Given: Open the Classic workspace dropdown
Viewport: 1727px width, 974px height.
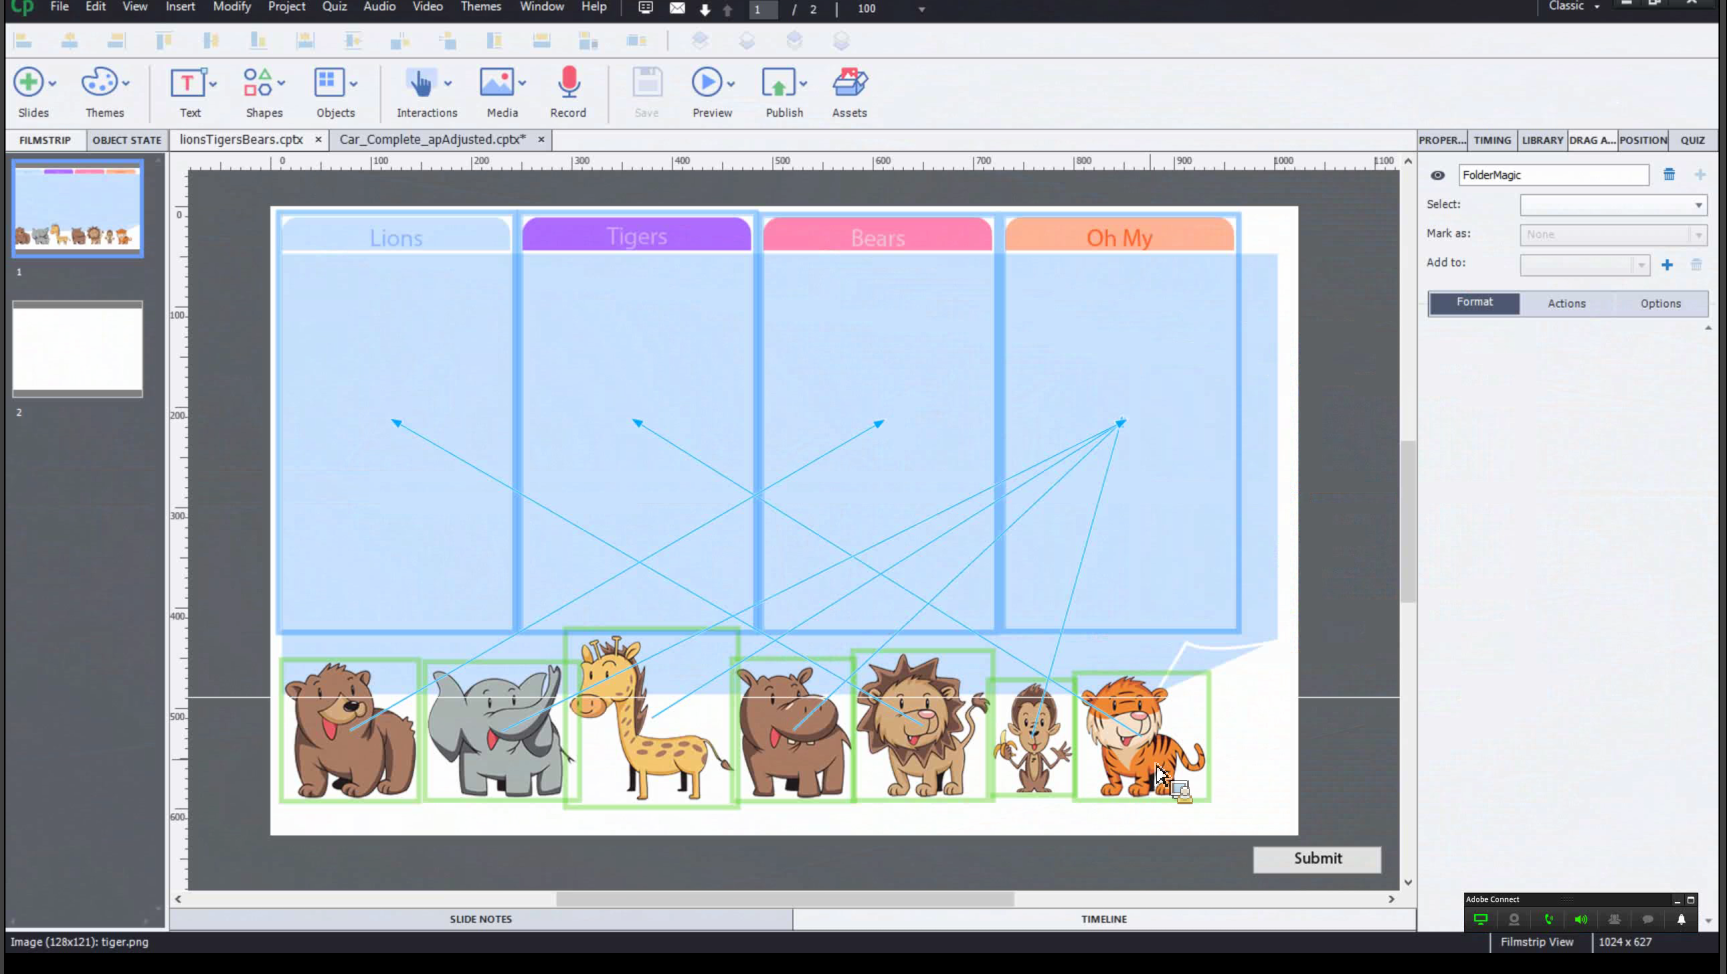Looking at the screenshot, I should point(1574,7).
